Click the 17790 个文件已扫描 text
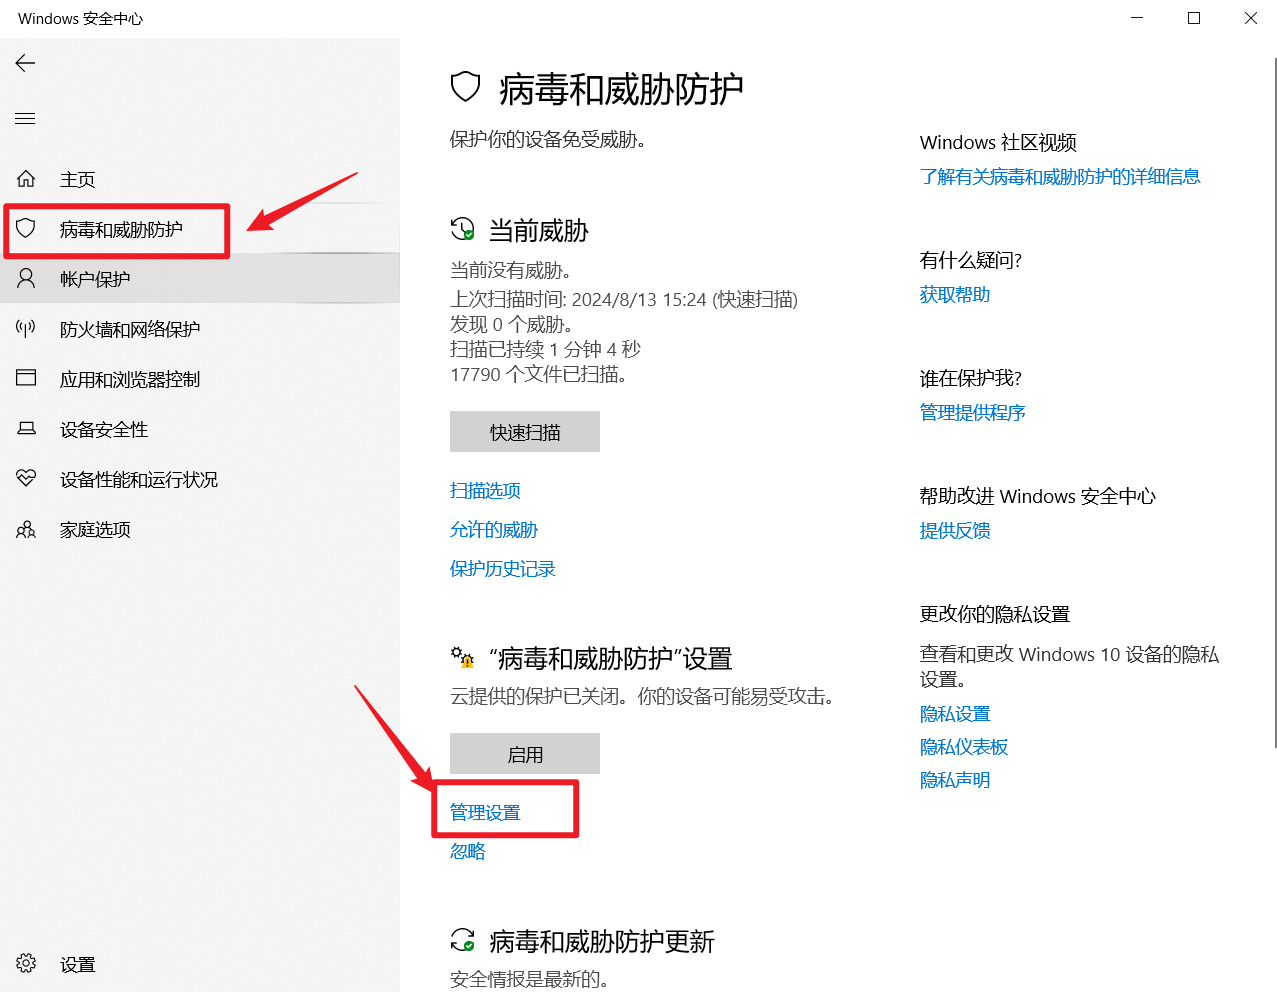This screenshot has width=1277, height=992. (539, 374)
